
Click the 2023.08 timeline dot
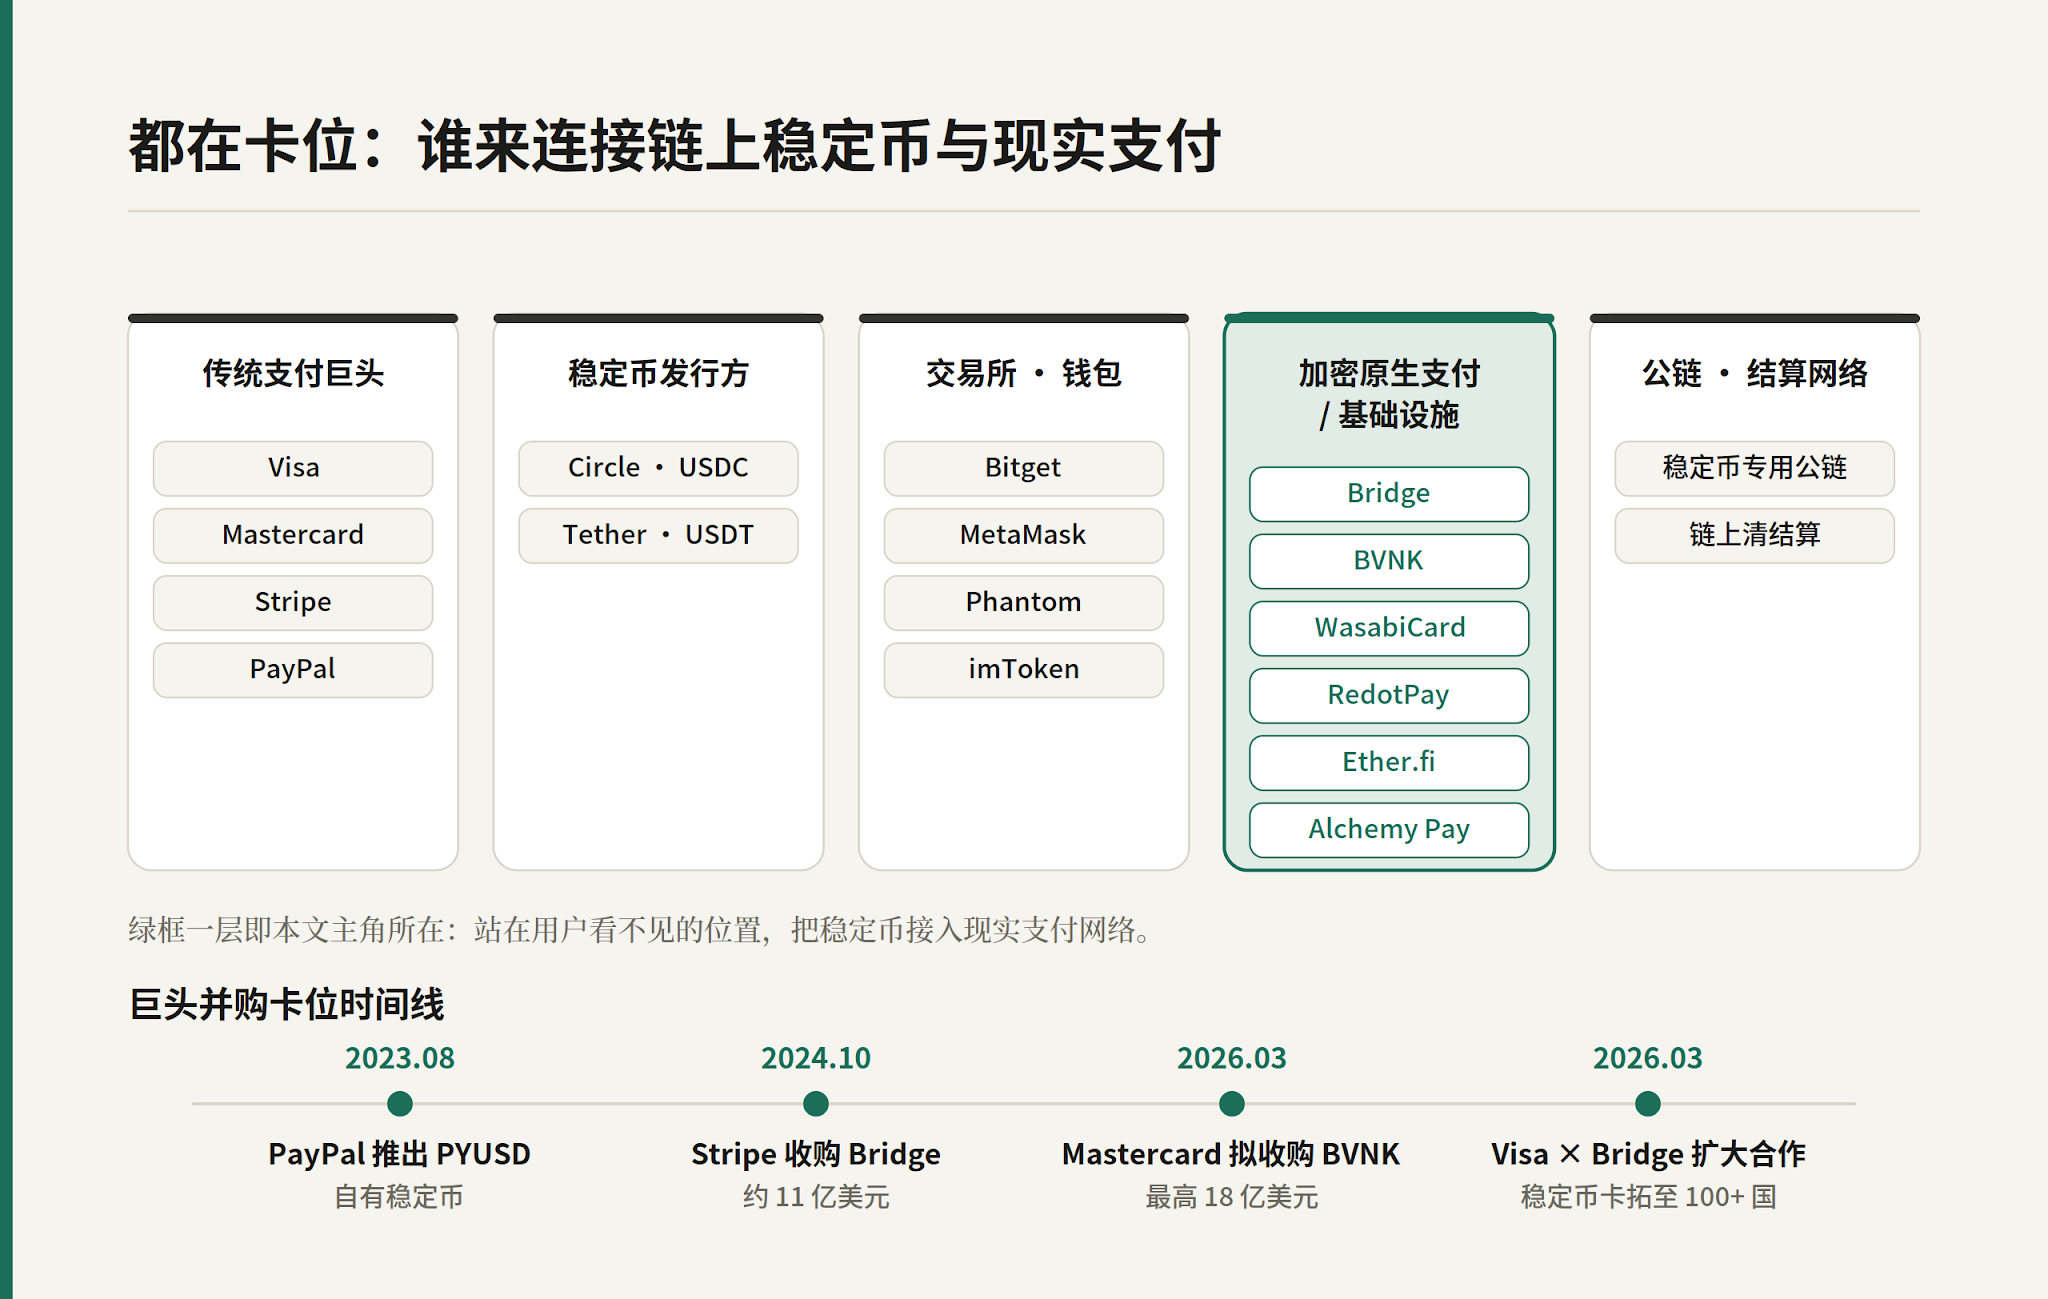400,1104
